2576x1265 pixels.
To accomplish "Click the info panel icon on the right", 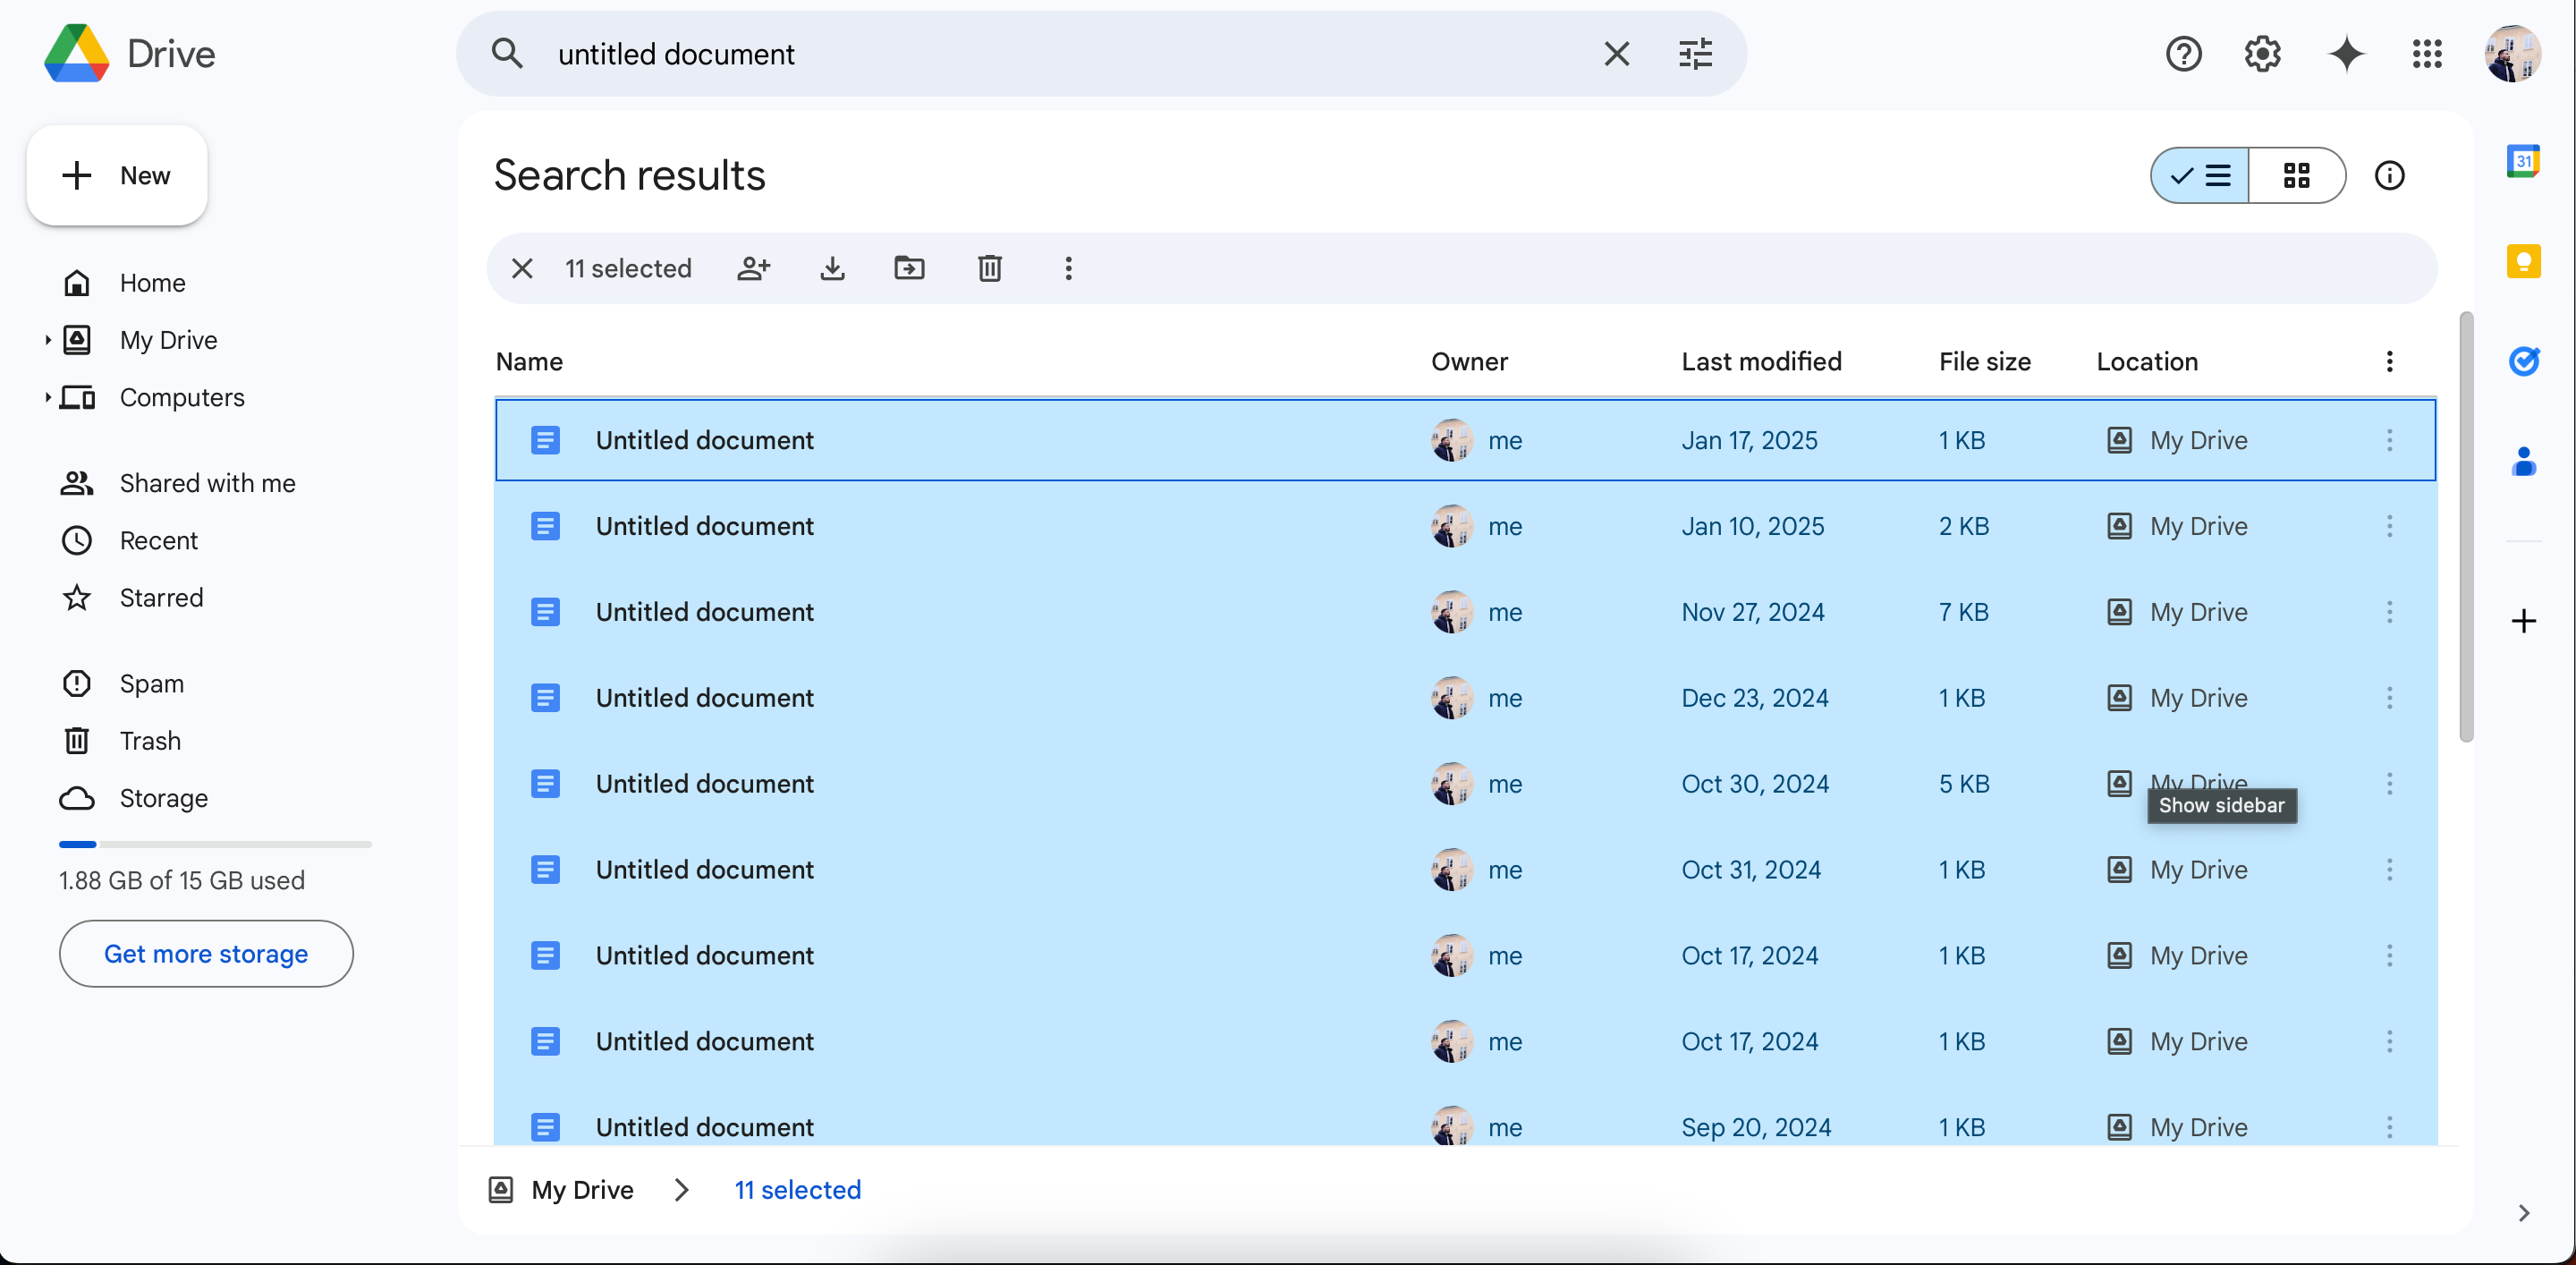I will pyautogui.click(x=2390, y=174).
